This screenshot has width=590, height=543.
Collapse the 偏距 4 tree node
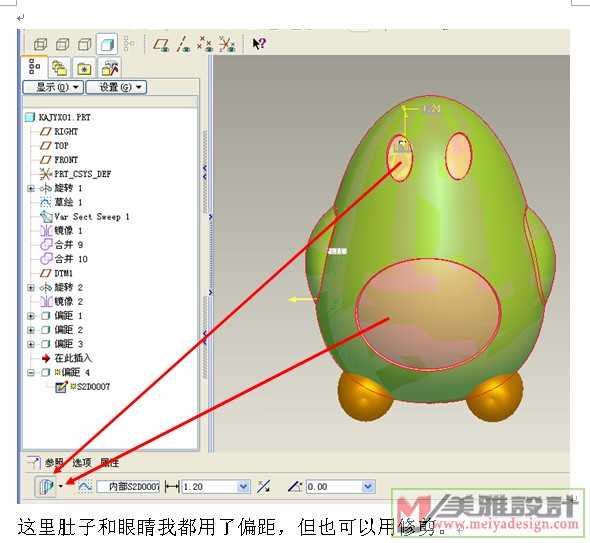coord(31,373)
